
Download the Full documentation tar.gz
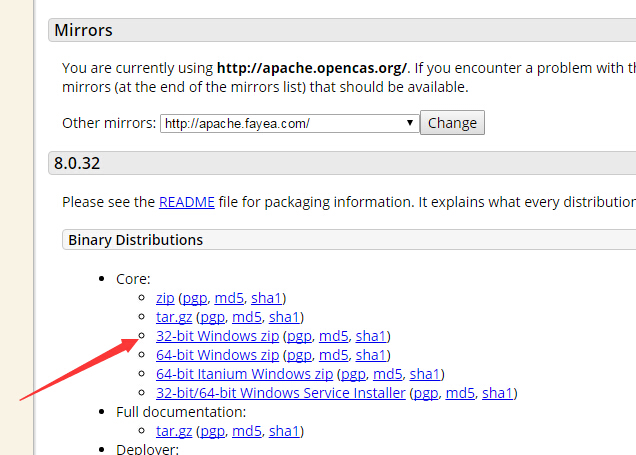174,431
